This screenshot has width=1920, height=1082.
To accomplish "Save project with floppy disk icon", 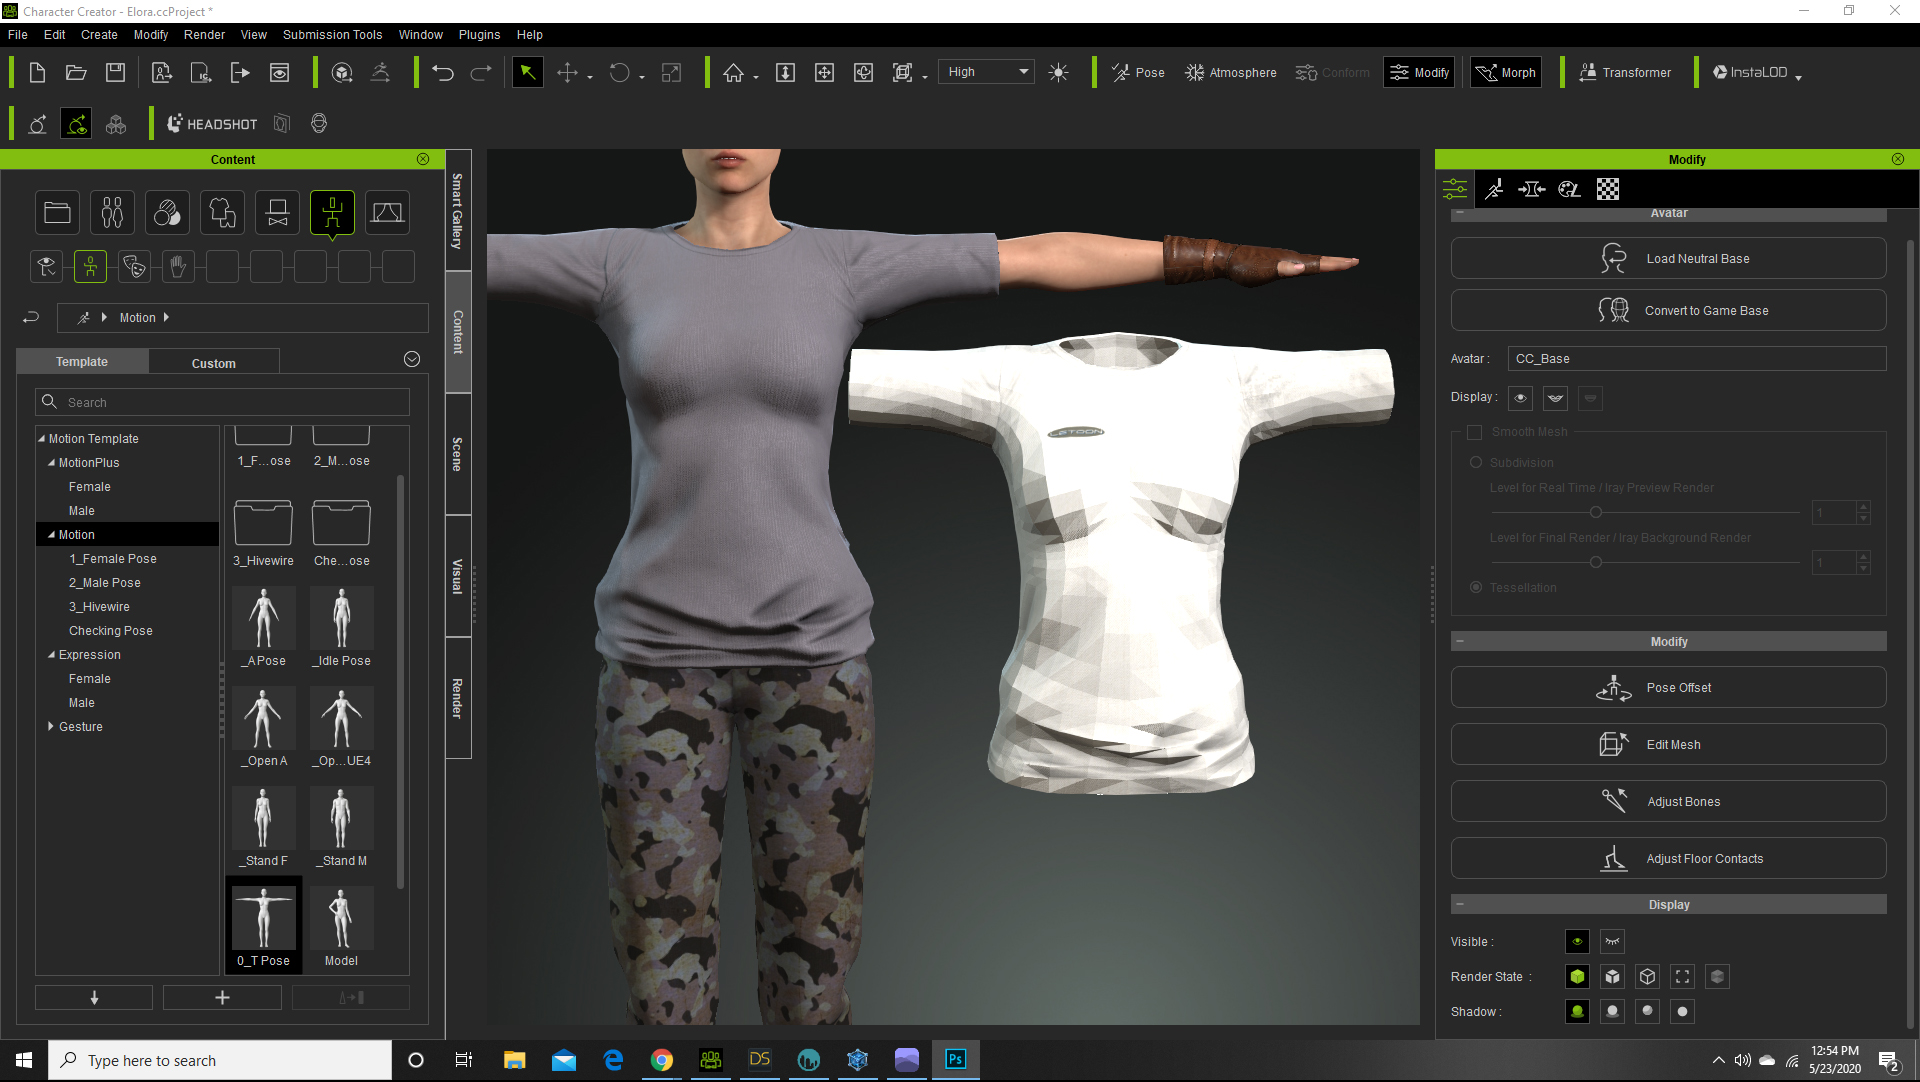I will (116, 72).
